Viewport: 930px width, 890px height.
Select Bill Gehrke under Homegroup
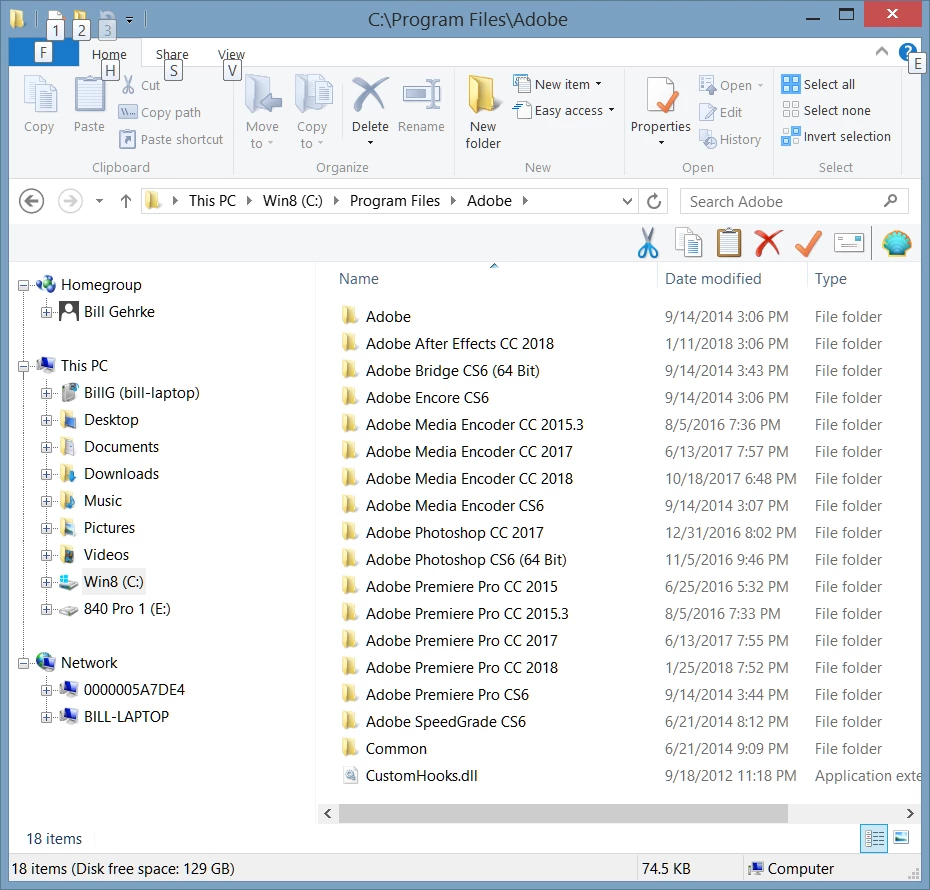[x=119, y=312]
